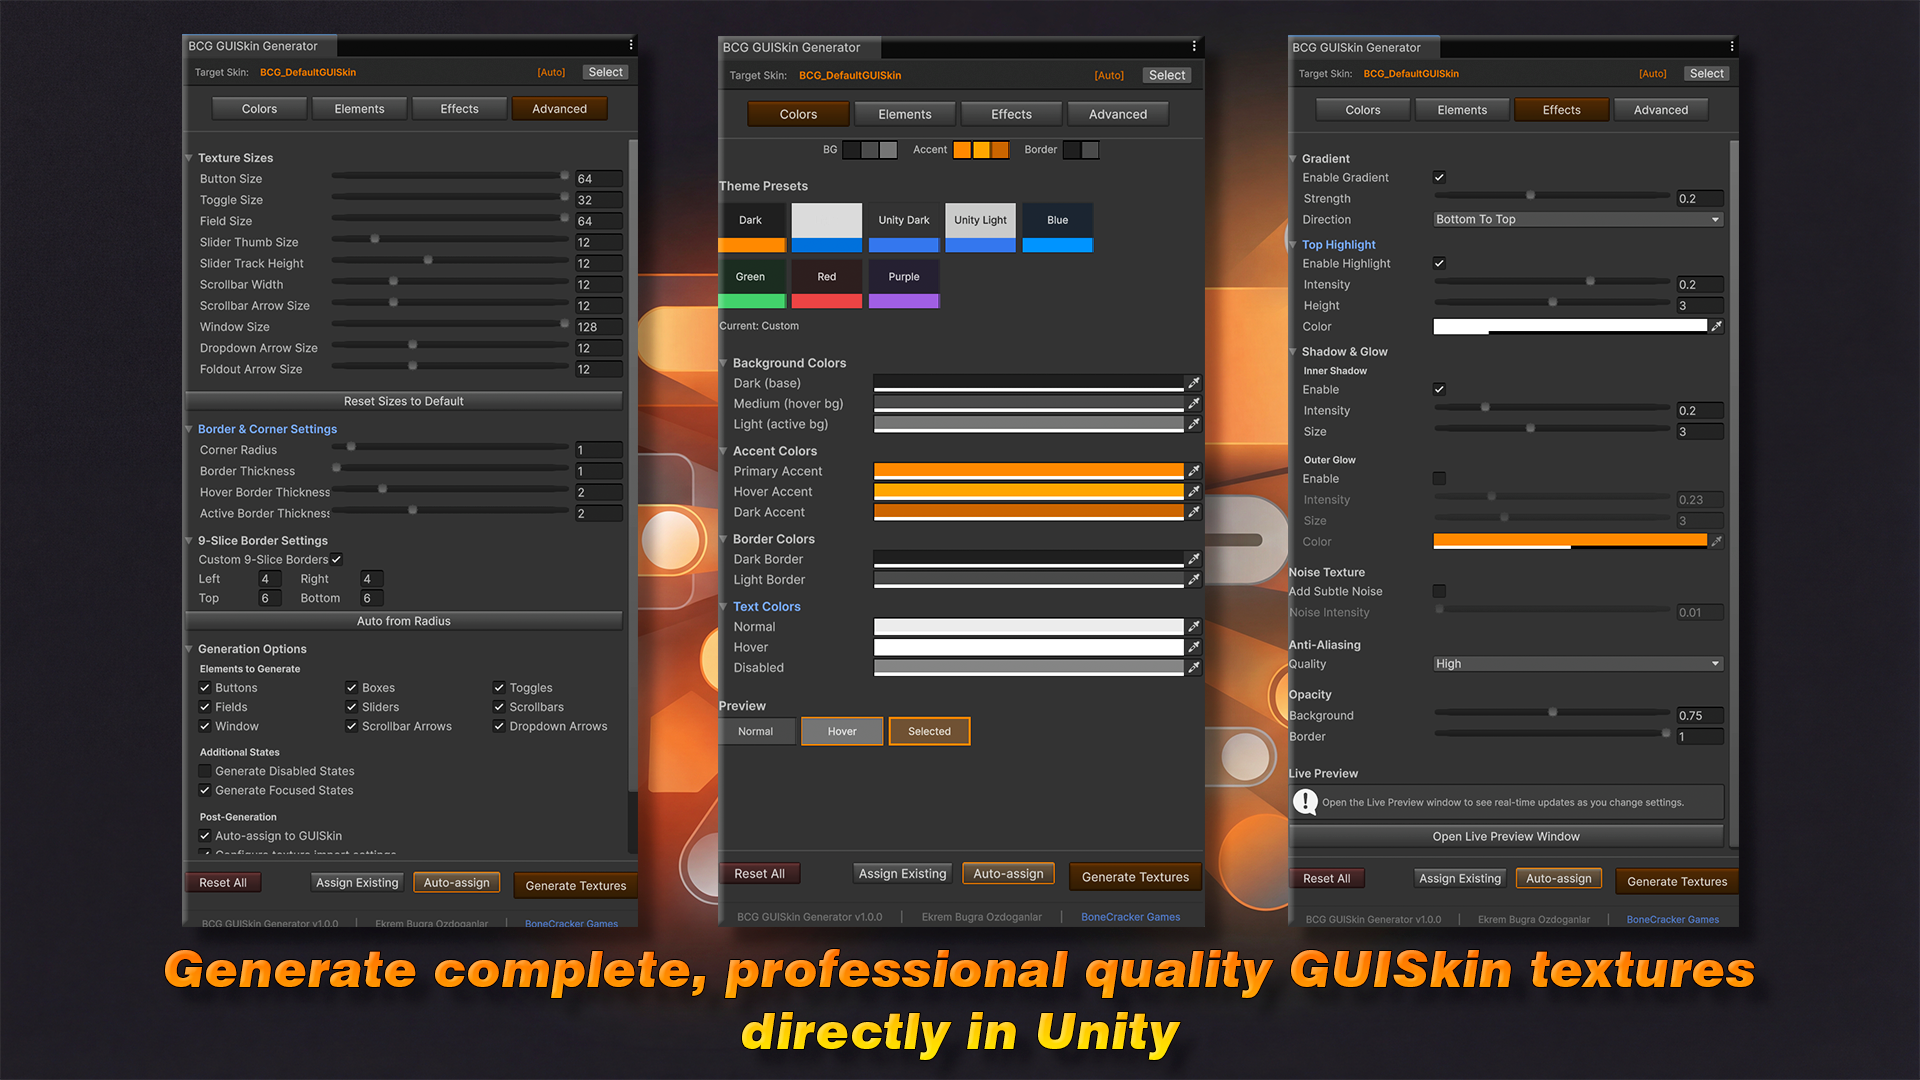Click the Button Size value field

[x=598, y=179]
